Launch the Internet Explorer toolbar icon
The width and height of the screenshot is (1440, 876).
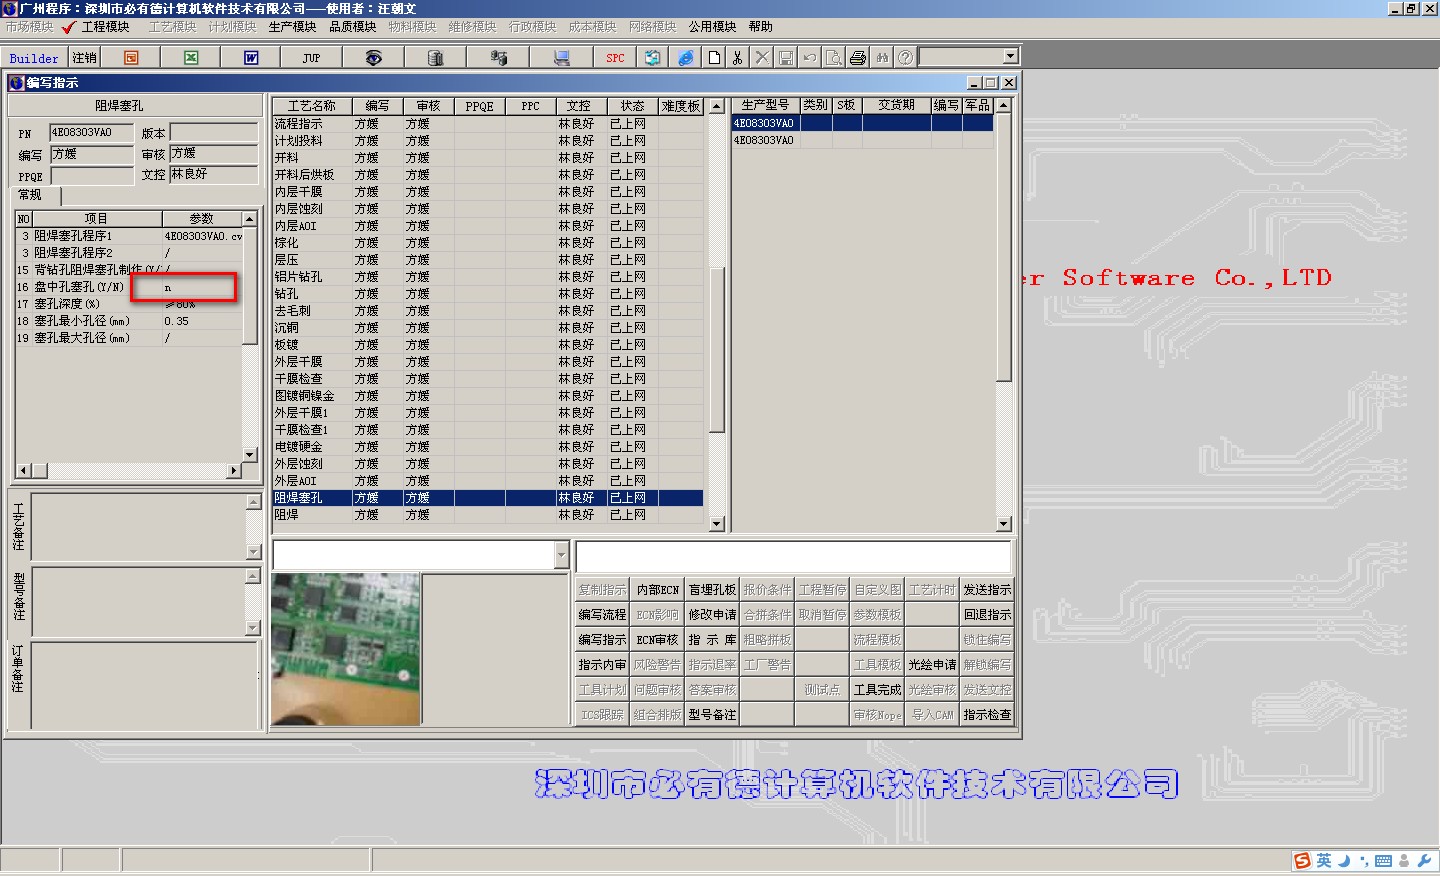[685, 58]
